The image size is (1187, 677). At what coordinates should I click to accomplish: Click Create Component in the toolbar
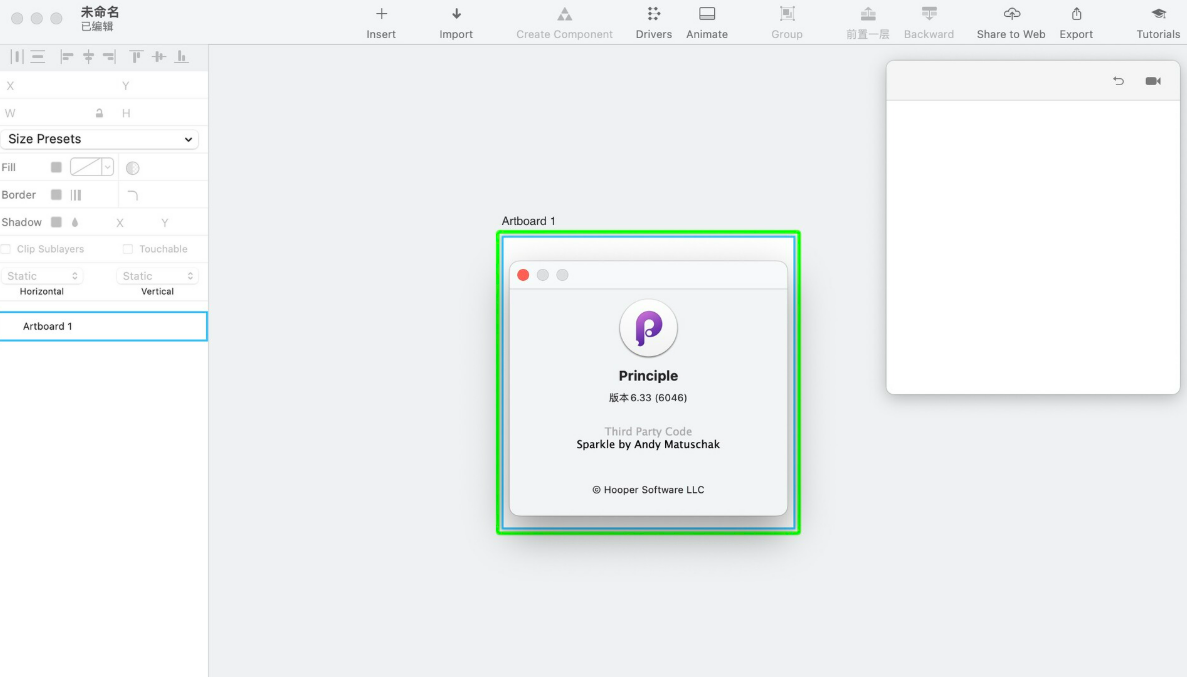(564, 23)
